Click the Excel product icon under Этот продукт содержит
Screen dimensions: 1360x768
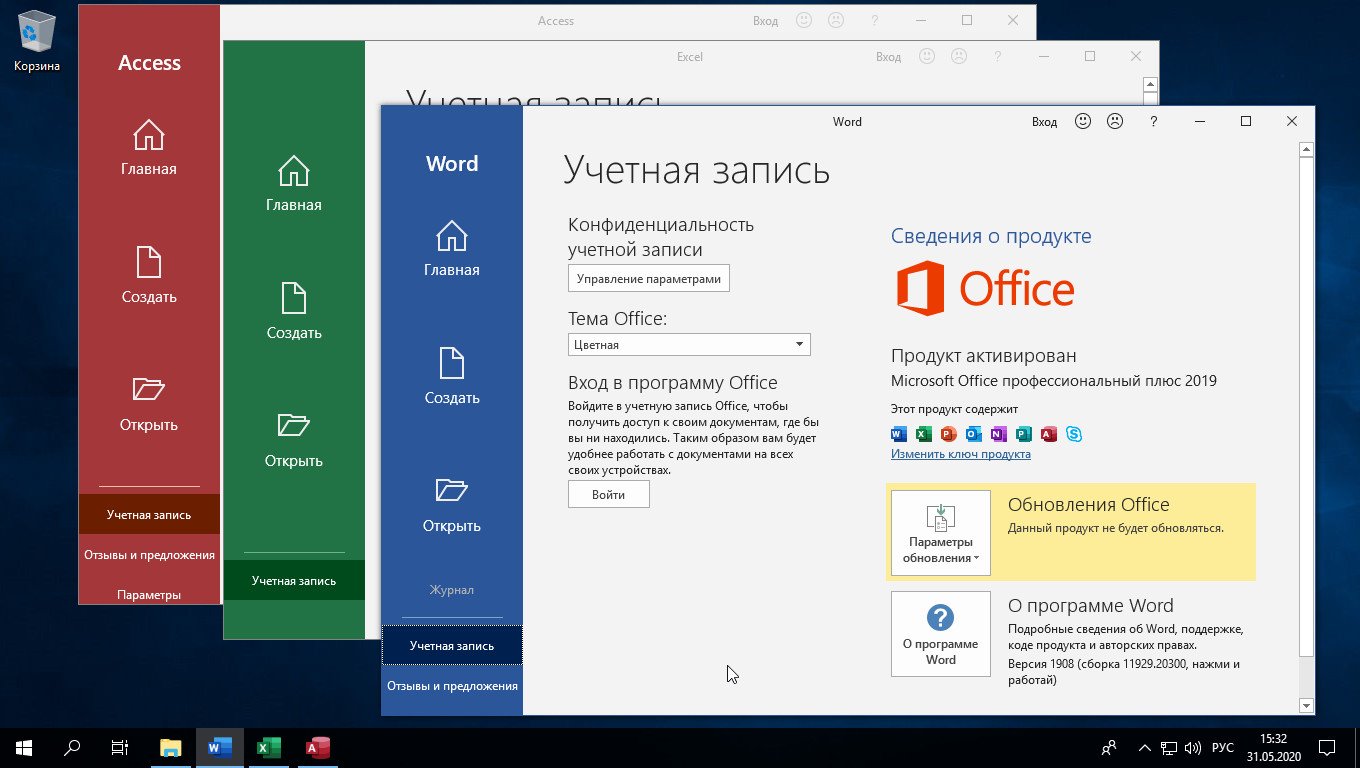(x=923, y=433)
